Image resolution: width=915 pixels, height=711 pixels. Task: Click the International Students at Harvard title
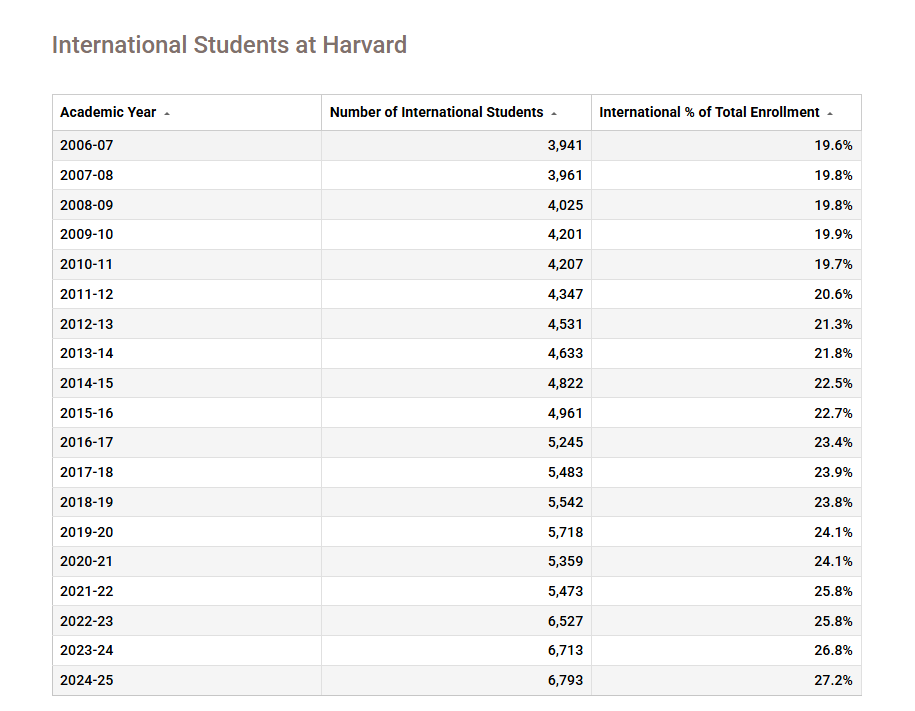pyautogui.click(x=229, y=45)
